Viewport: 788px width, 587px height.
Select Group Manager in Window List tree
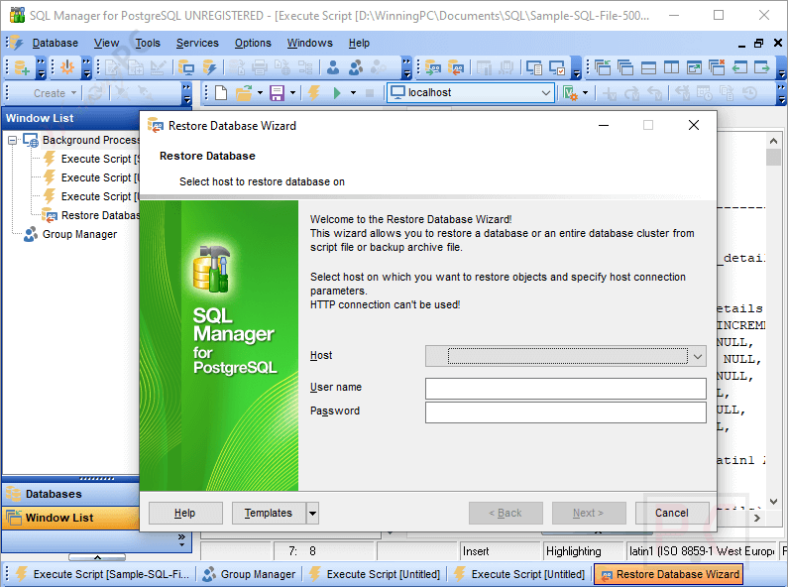tap(79, 234)
